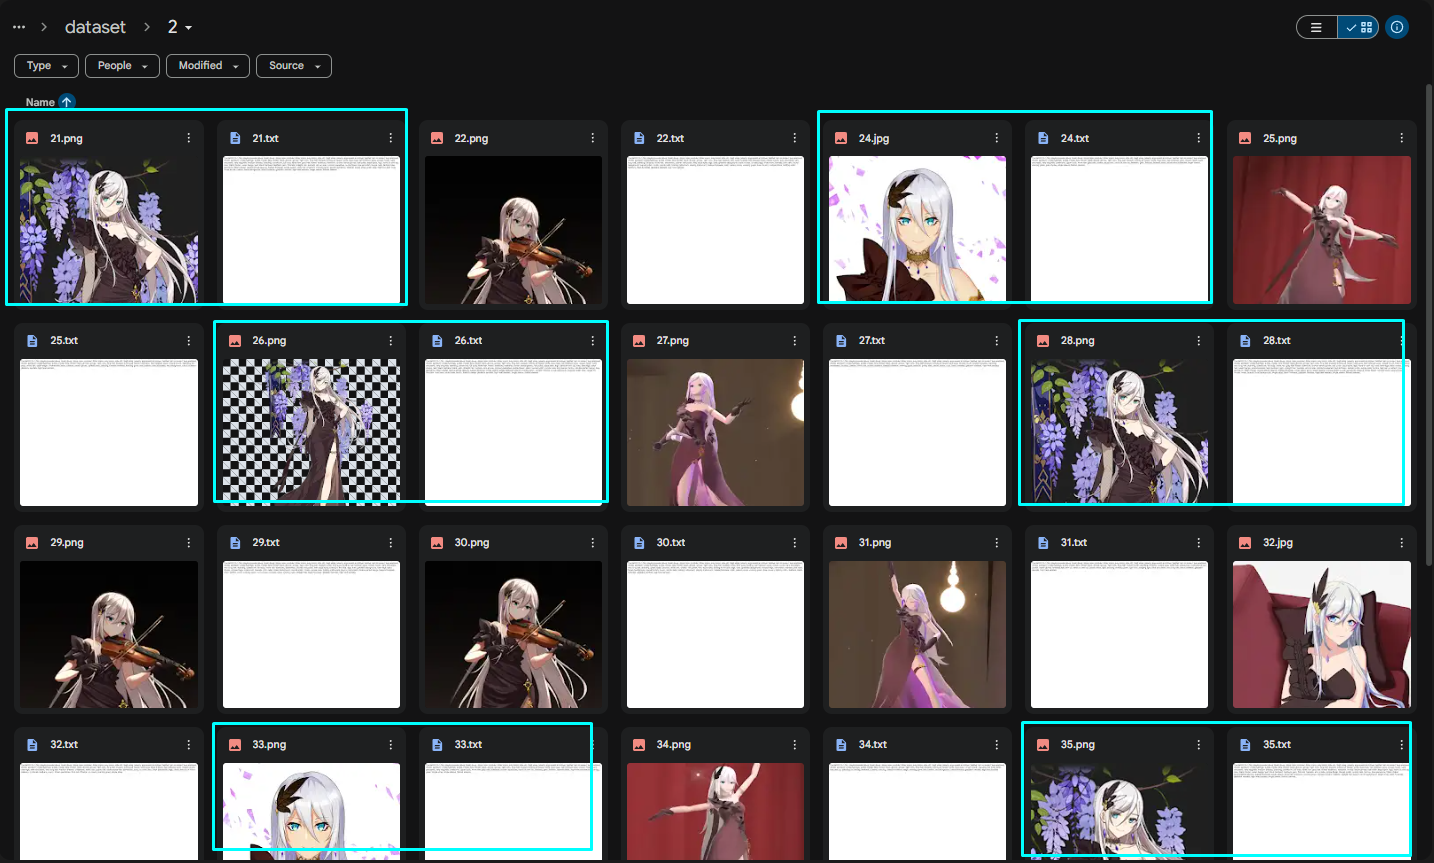The image size is (1434, 863).
Task: Open more actions menu for 34.txt
Action: pos(996,744)
